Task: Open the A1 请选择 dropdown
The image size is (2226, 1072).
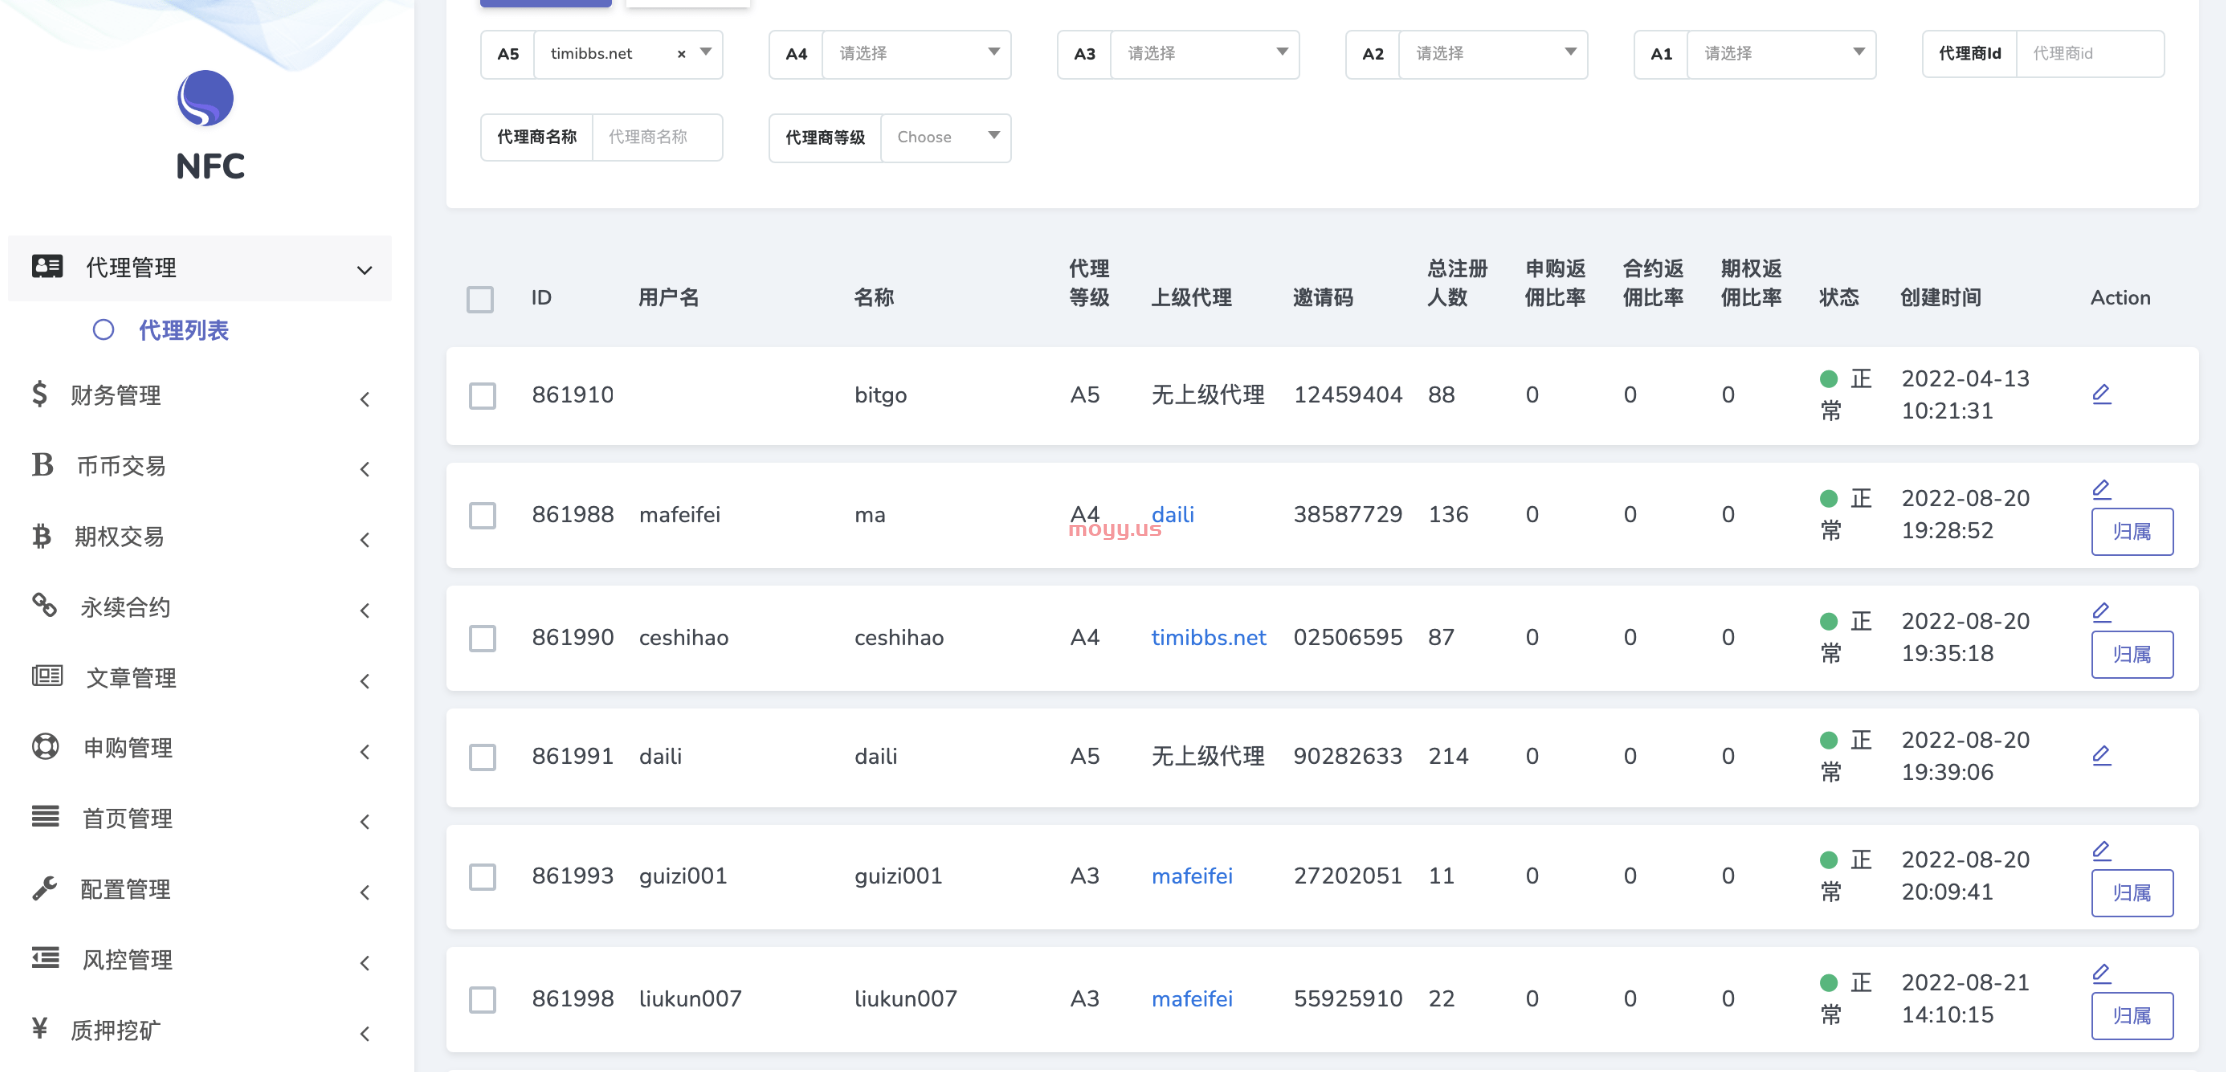Action: [x=1781, y=54]
